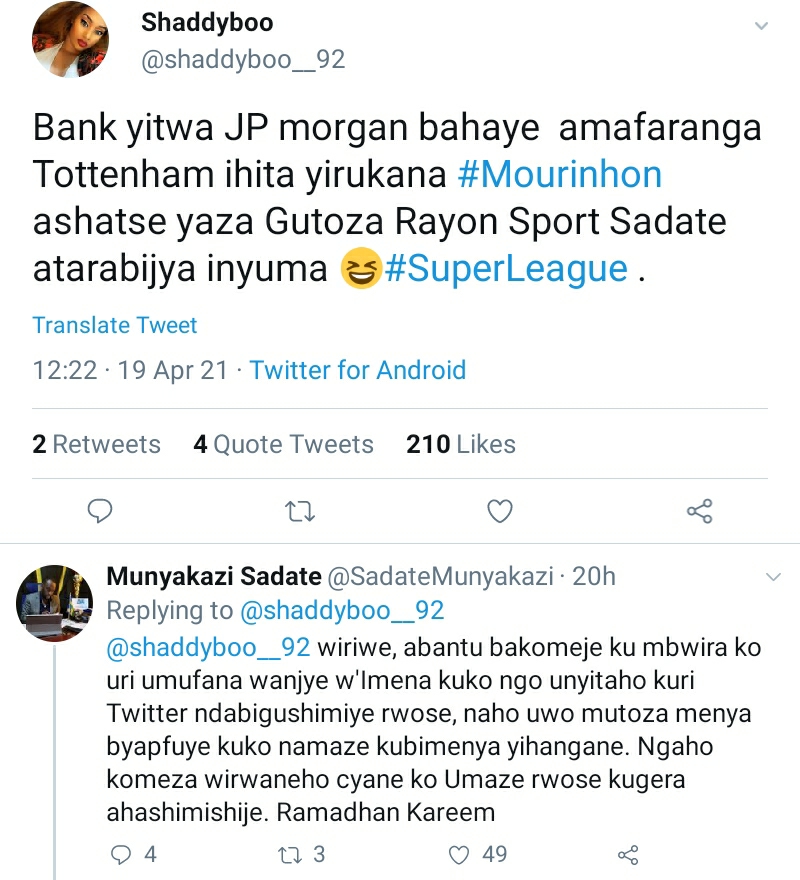Retweet Shaddyboo's main tweet
800x880 pixels.
(300, 512)
